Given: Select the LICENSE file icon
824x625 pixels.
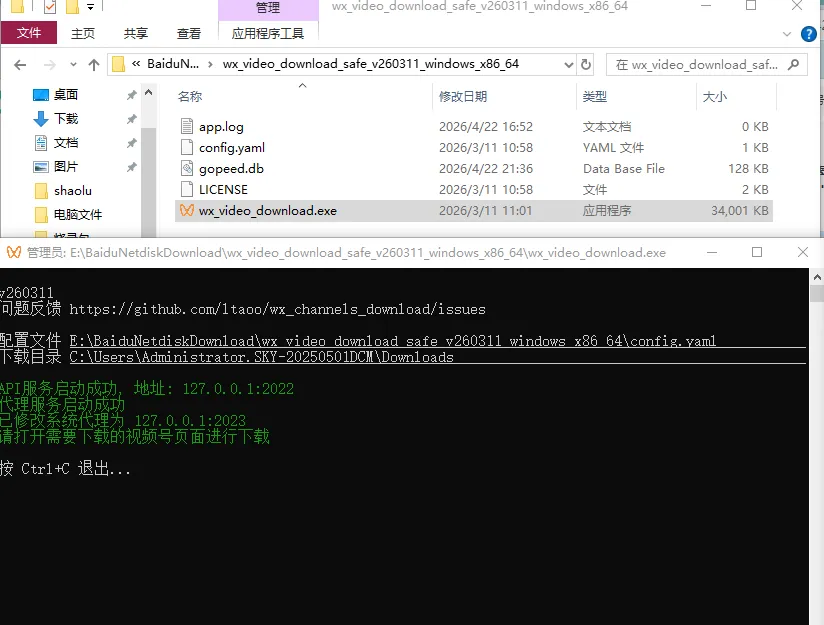Looking at the screenshot, I should 187,189.
